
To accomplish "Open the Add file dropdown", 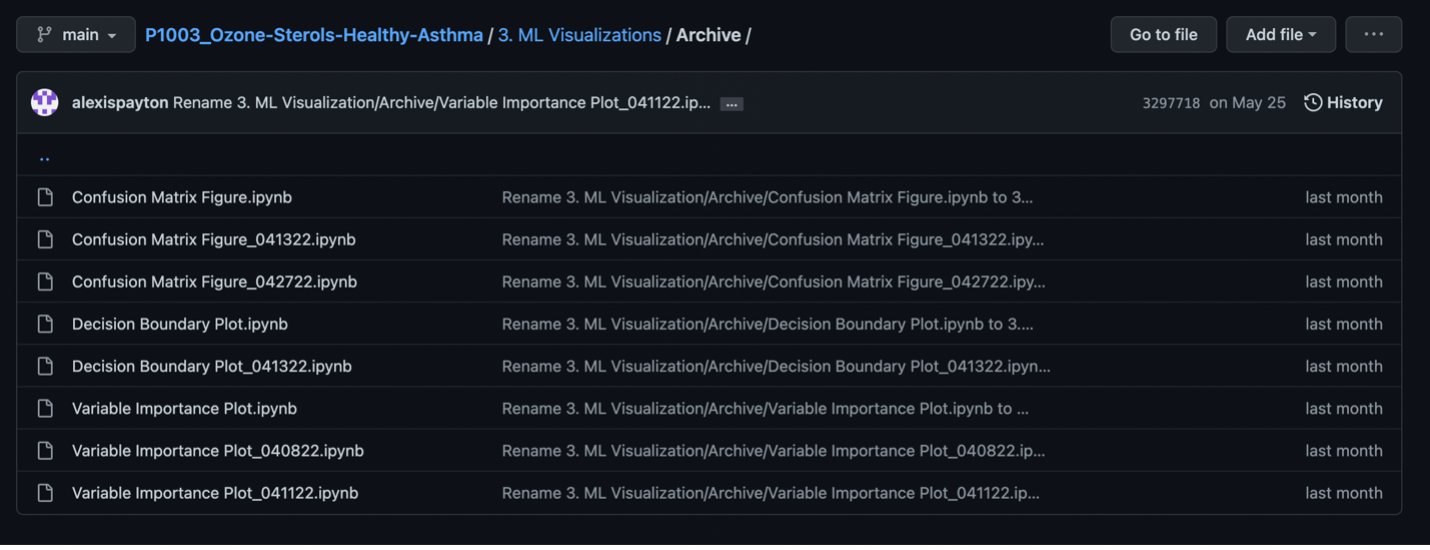I will click(x=1280, y=35).
